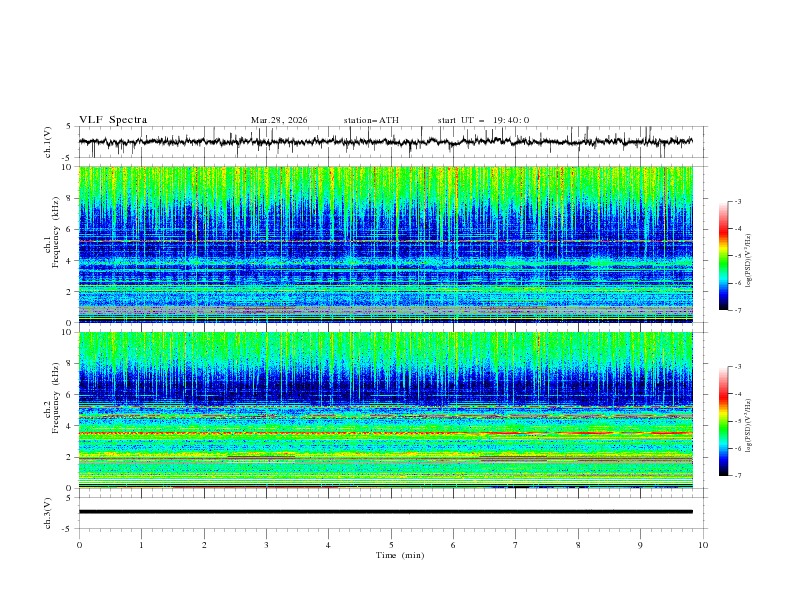Click the '5' tick on ch.3(V) axis

click(69, 498)
